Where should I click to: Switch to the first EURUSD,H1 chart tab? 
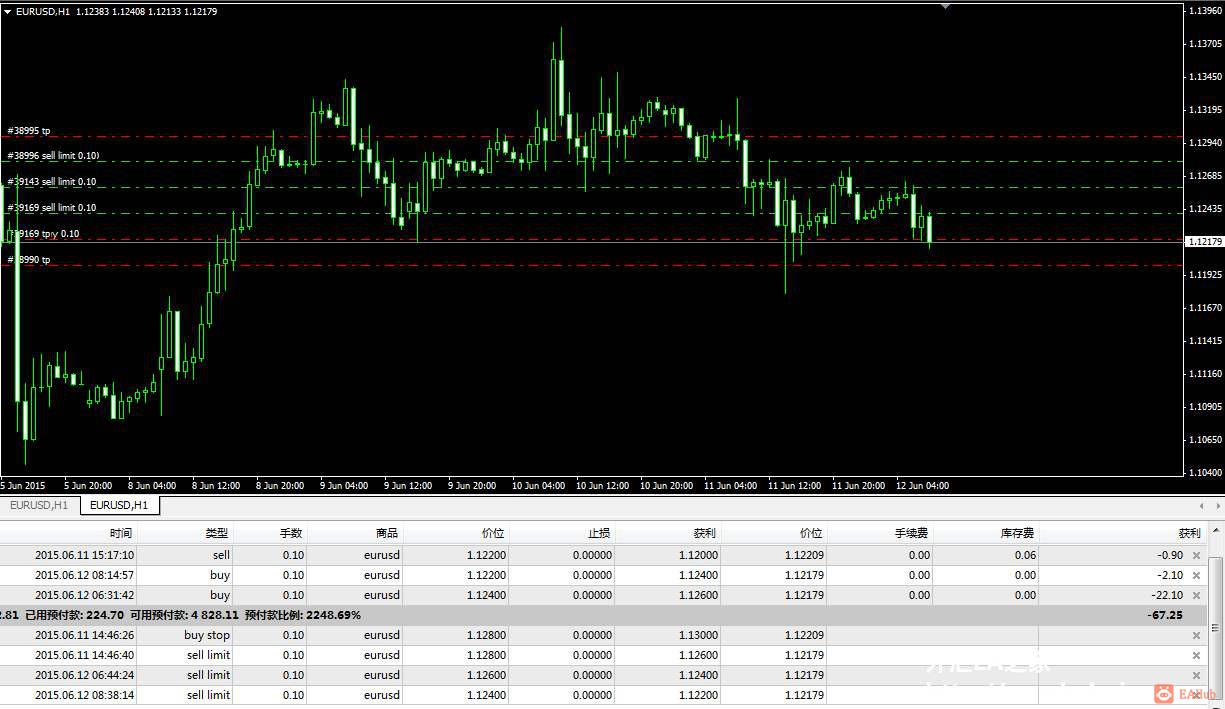tap(39, 505)
